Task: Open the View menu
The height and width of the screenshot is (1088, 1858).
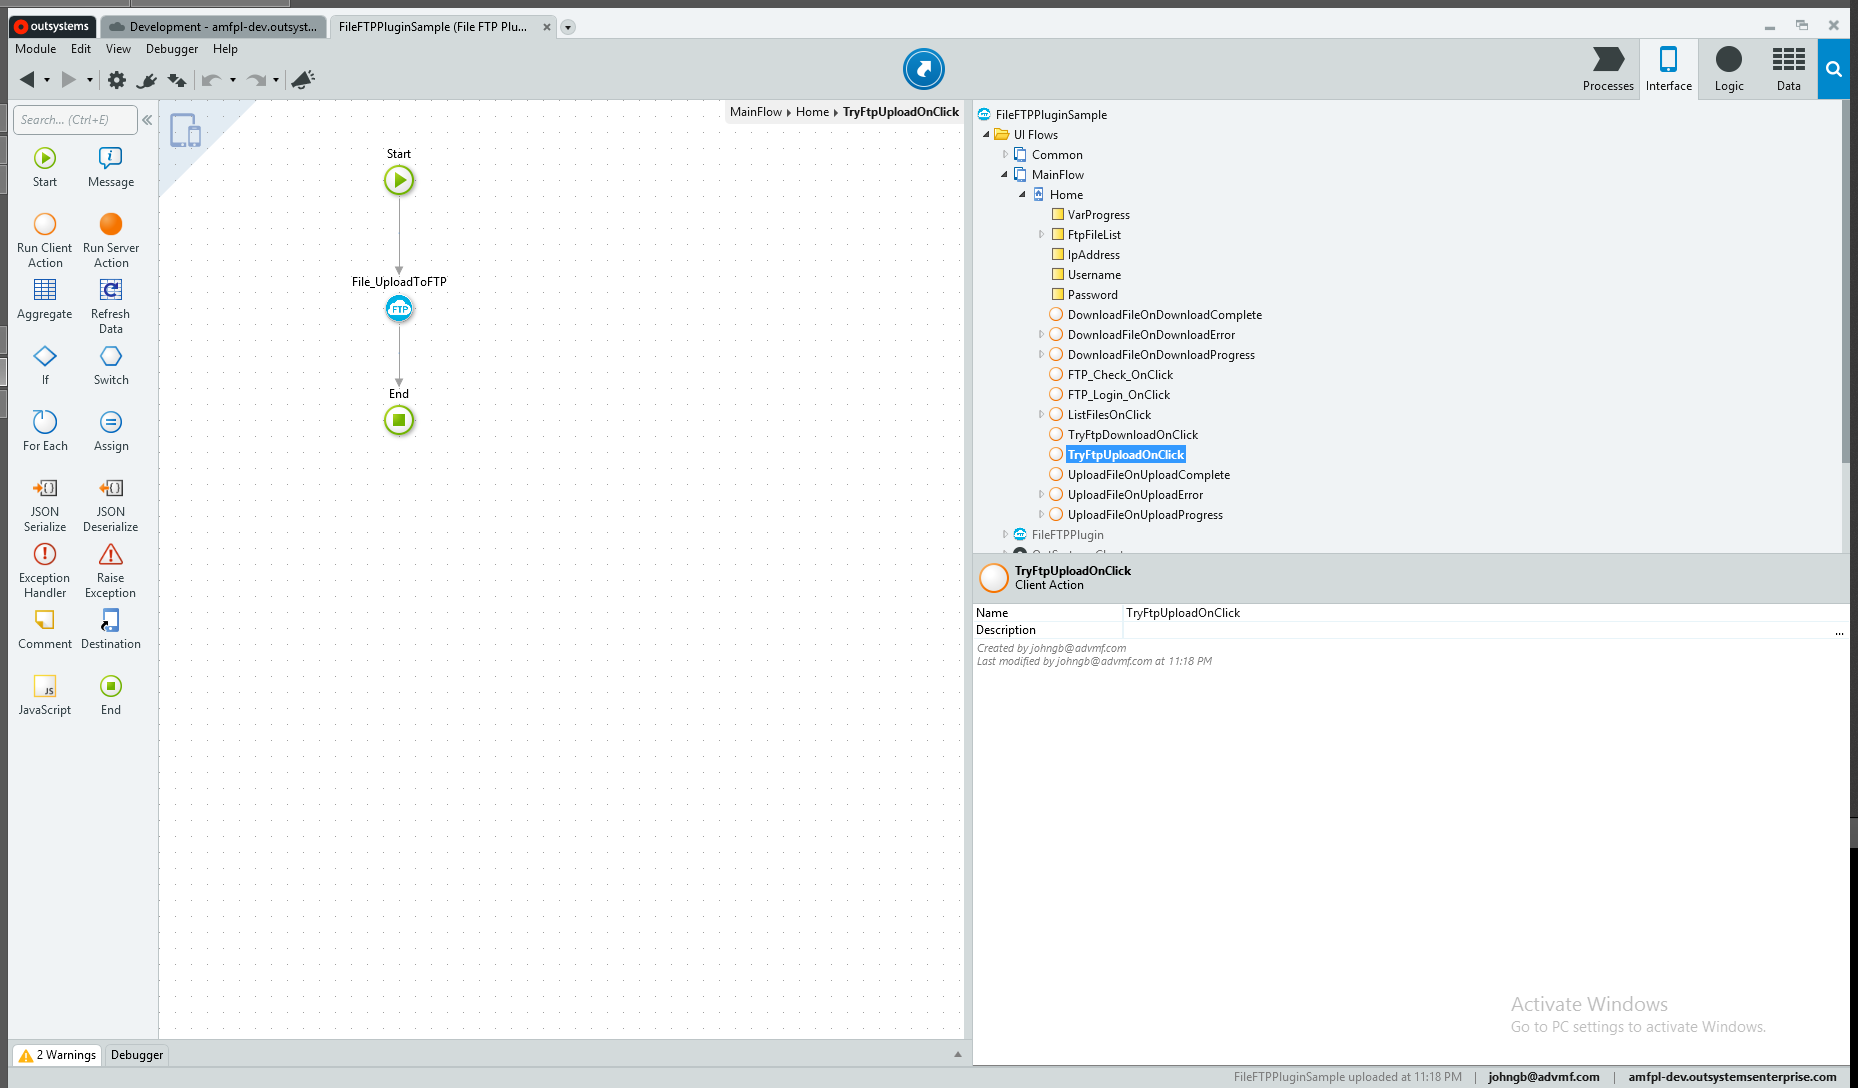Action: click(x=118, y=49)
